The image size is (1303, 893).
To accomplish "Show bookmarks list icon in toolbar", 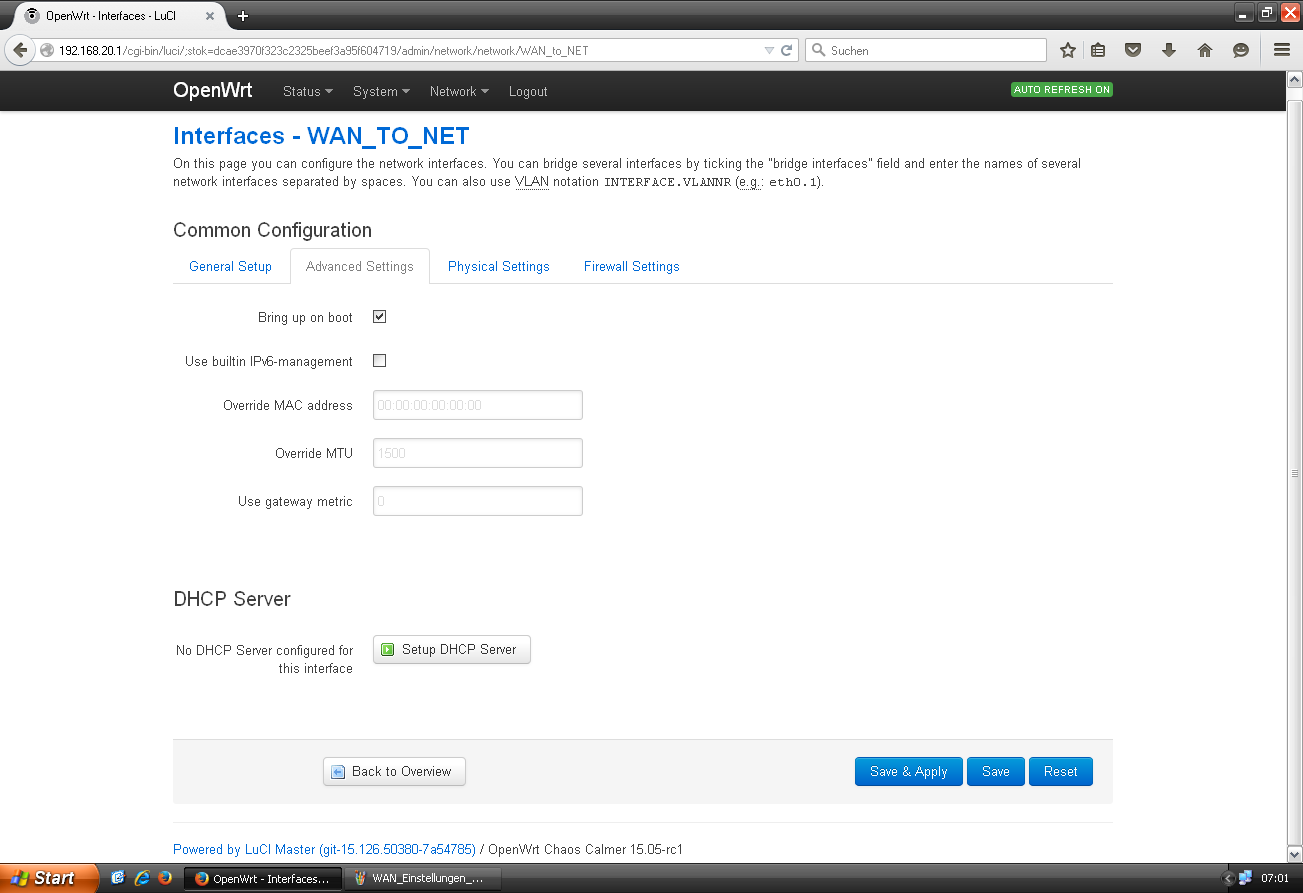I will point(1098,50).
